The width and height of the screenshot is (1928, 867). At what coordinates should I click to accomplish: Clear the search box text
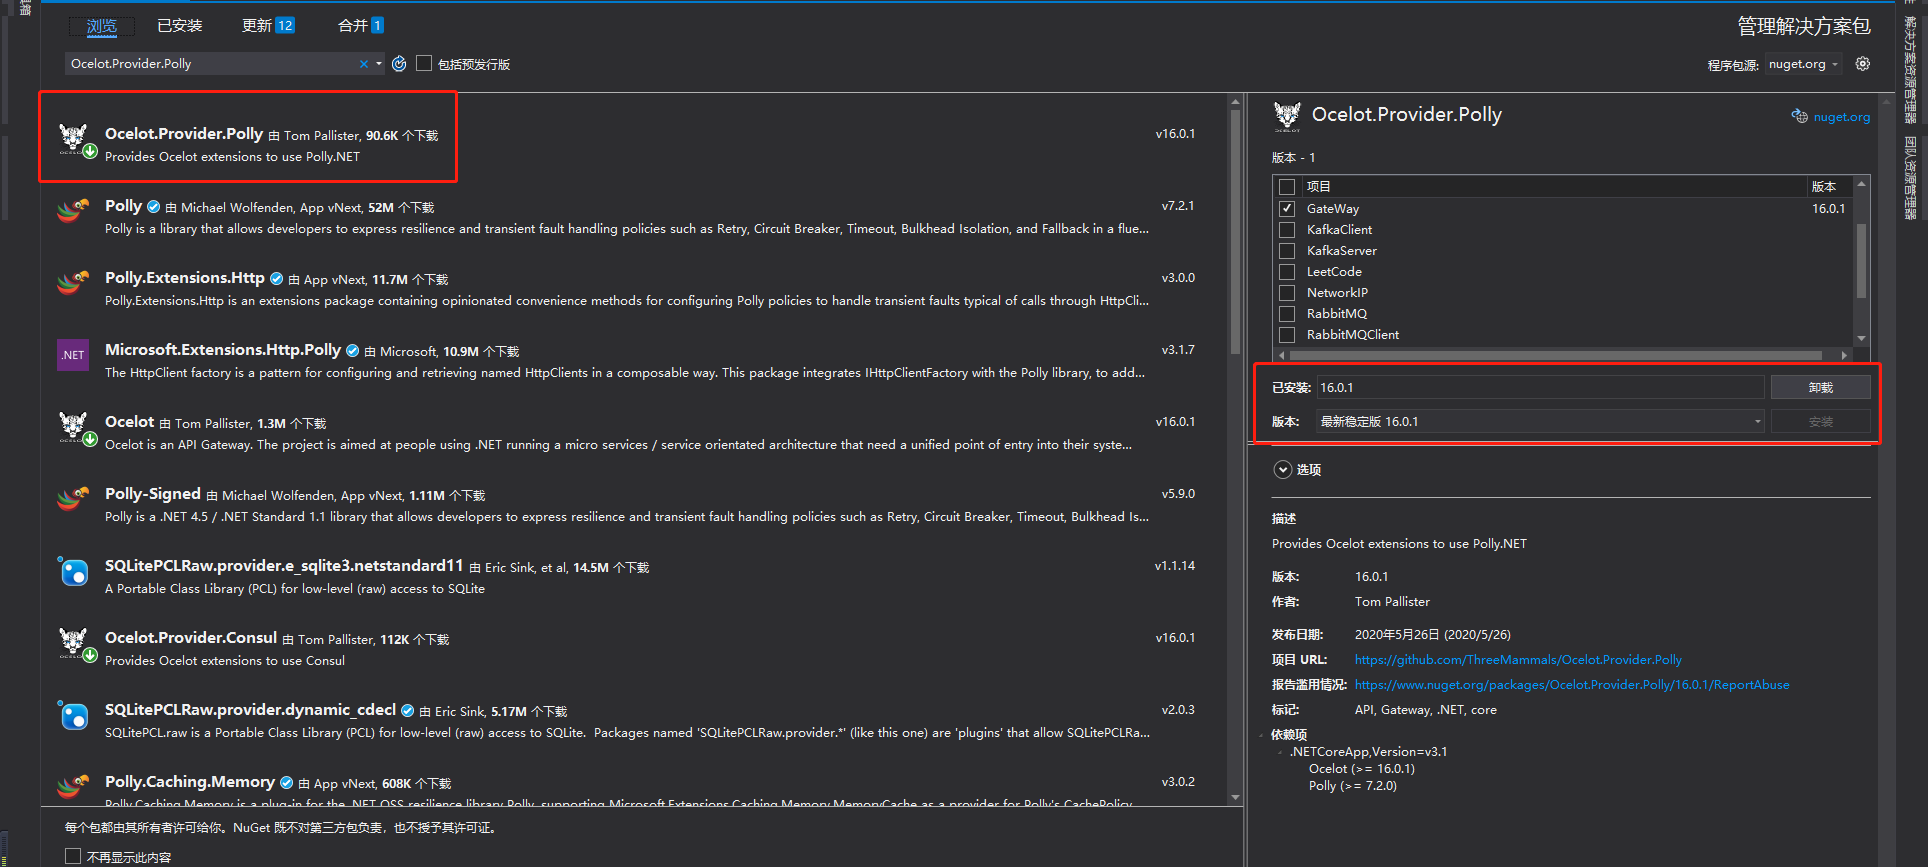(364, 64)
